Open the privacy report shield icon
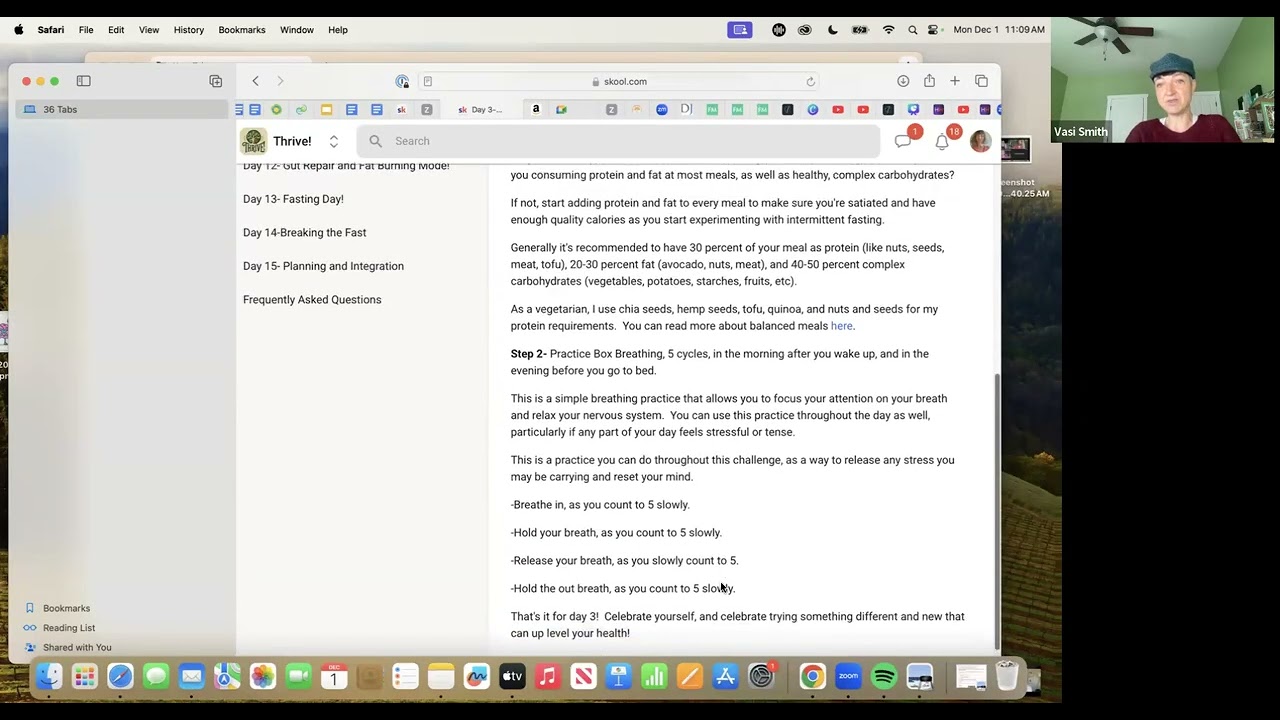1280x720 pixels. [x=402, y=81]
